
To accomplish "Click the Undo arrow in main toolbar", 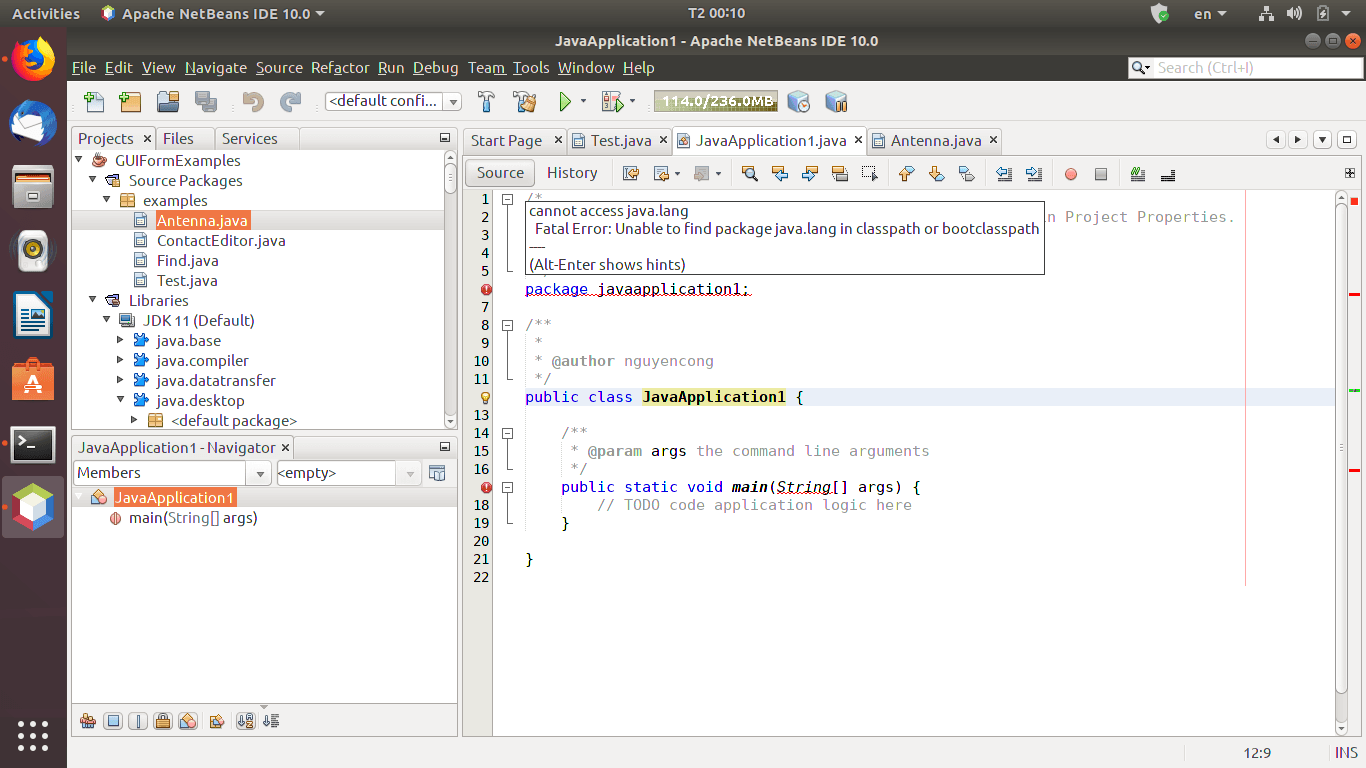I will click(253, 101).
